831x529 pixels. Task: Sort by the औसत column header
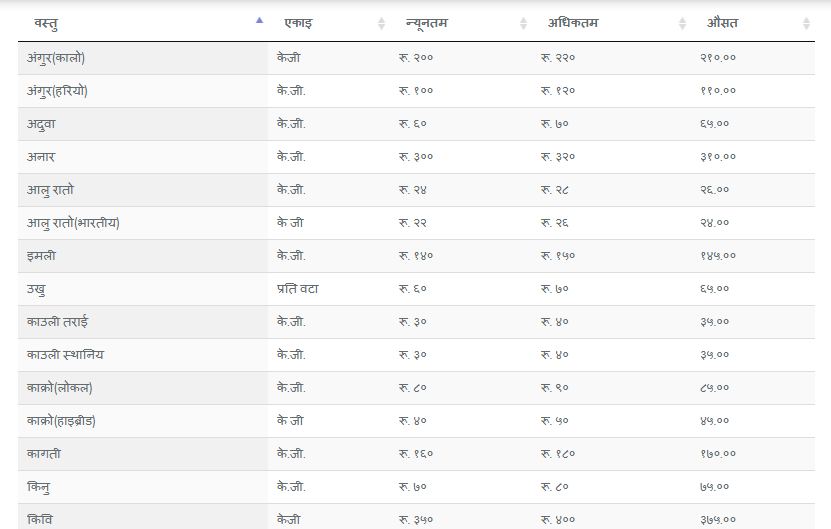pos(756,23)
